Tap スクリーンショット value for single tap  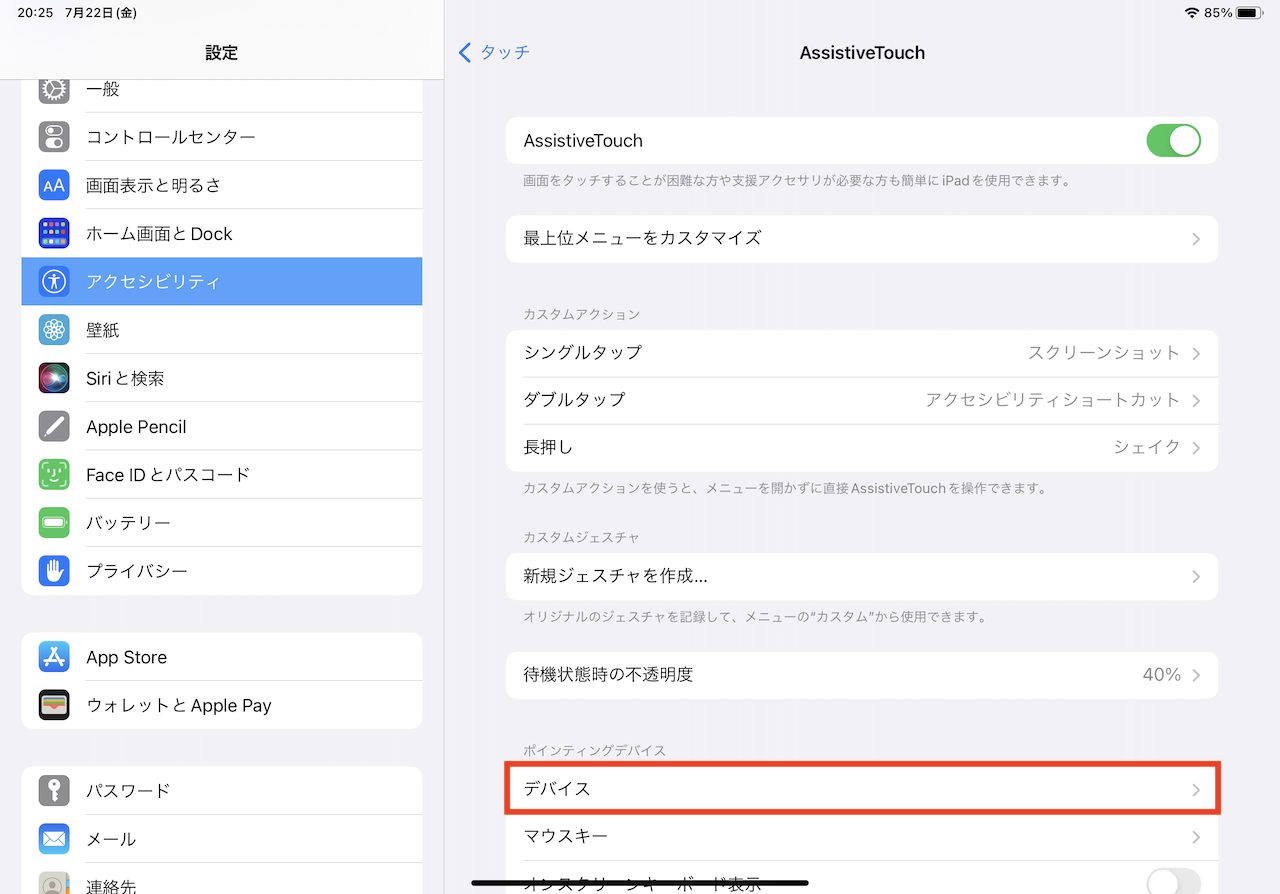click(1104, 353)
